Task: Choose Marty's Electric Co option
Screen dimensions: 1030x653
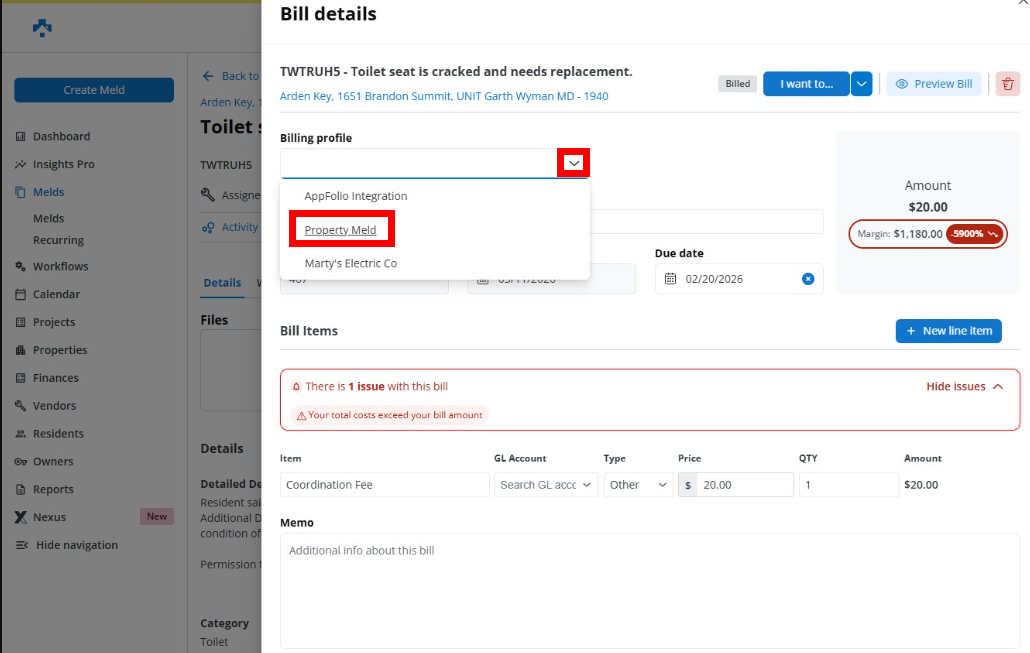Action: (350, 263)
